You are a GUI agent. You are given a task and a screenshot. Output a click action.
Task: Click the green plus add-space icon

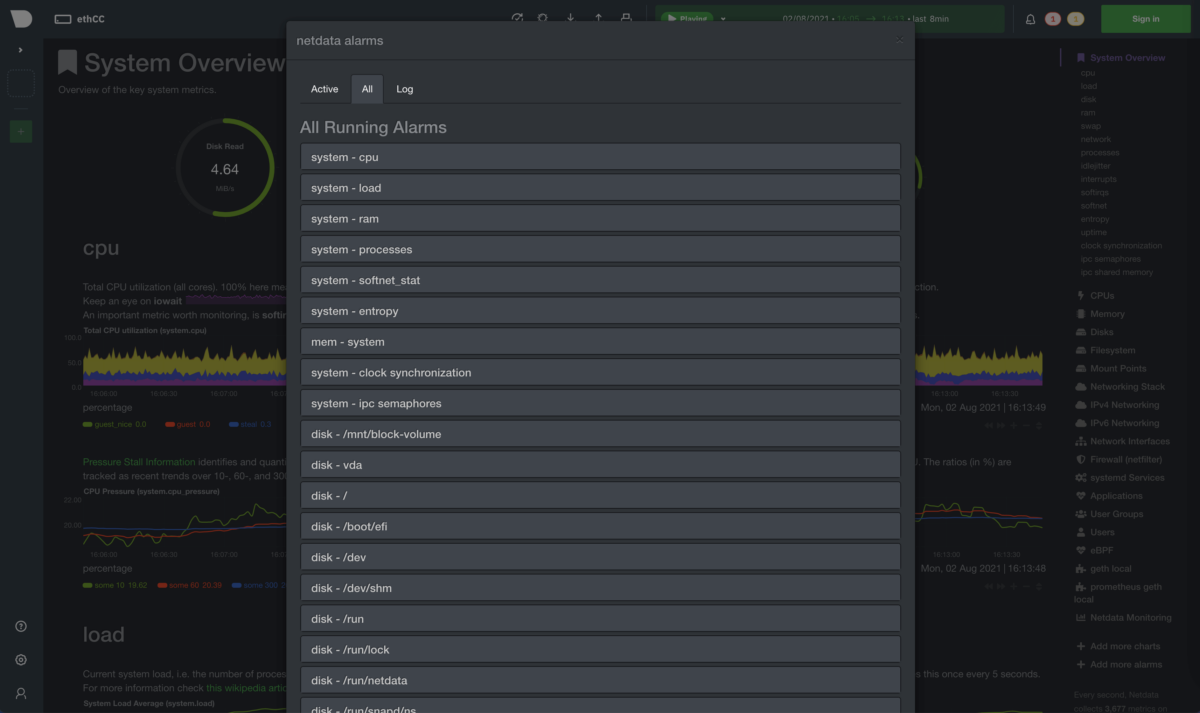pos(21,131)
